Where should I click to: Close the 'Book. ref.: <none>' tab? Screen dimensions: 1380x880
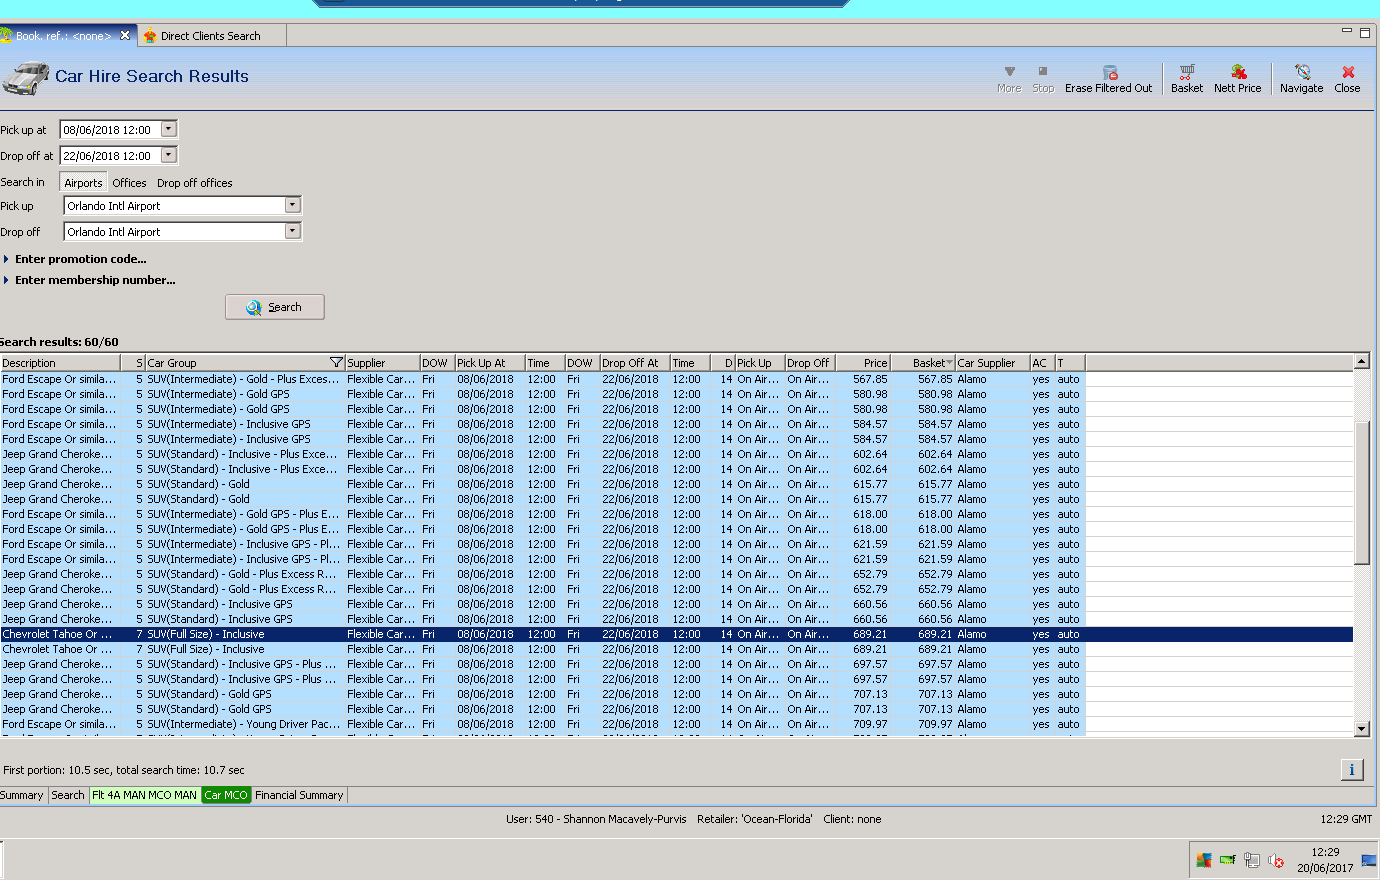125,35
